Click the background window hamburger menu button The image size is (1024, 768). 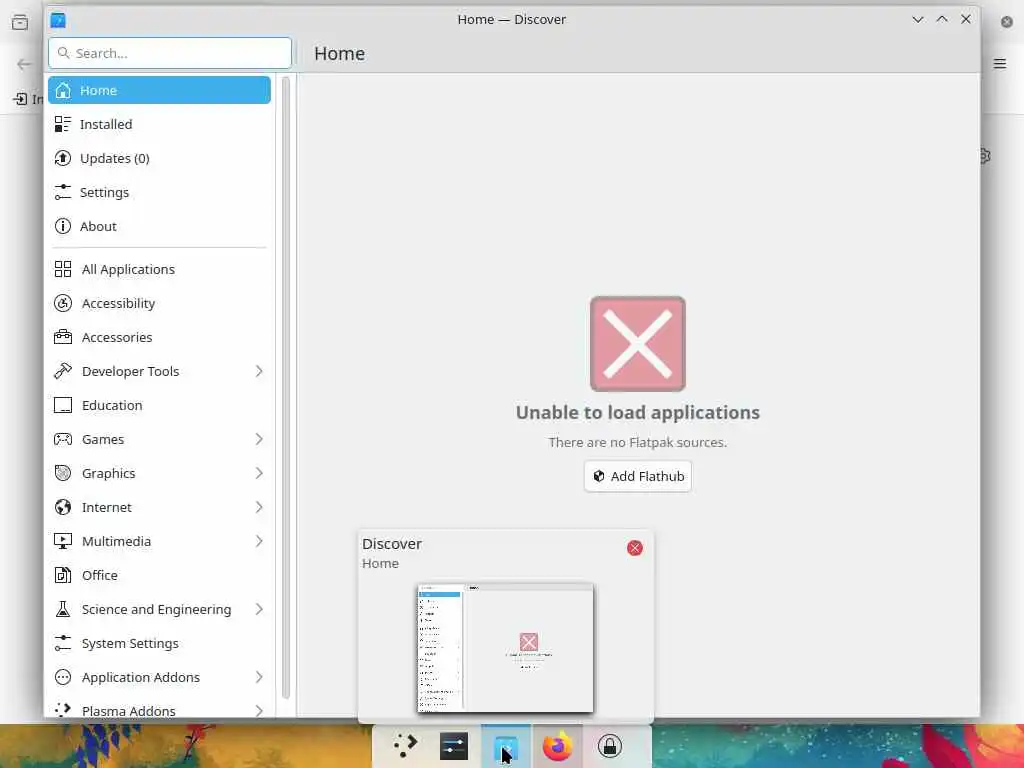pos(1000,63)
